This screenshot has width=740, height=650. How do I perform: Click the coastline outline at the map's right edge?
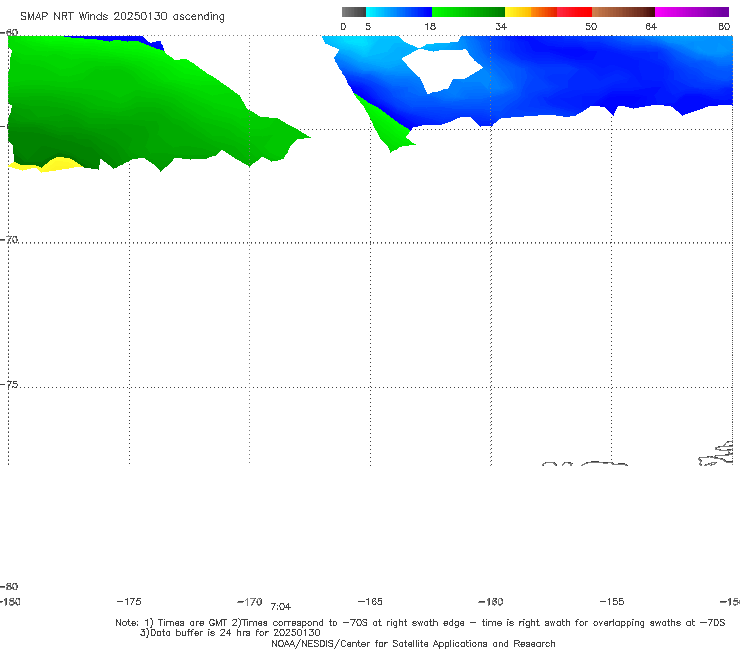pyautogui.click(x=716, y=454)
